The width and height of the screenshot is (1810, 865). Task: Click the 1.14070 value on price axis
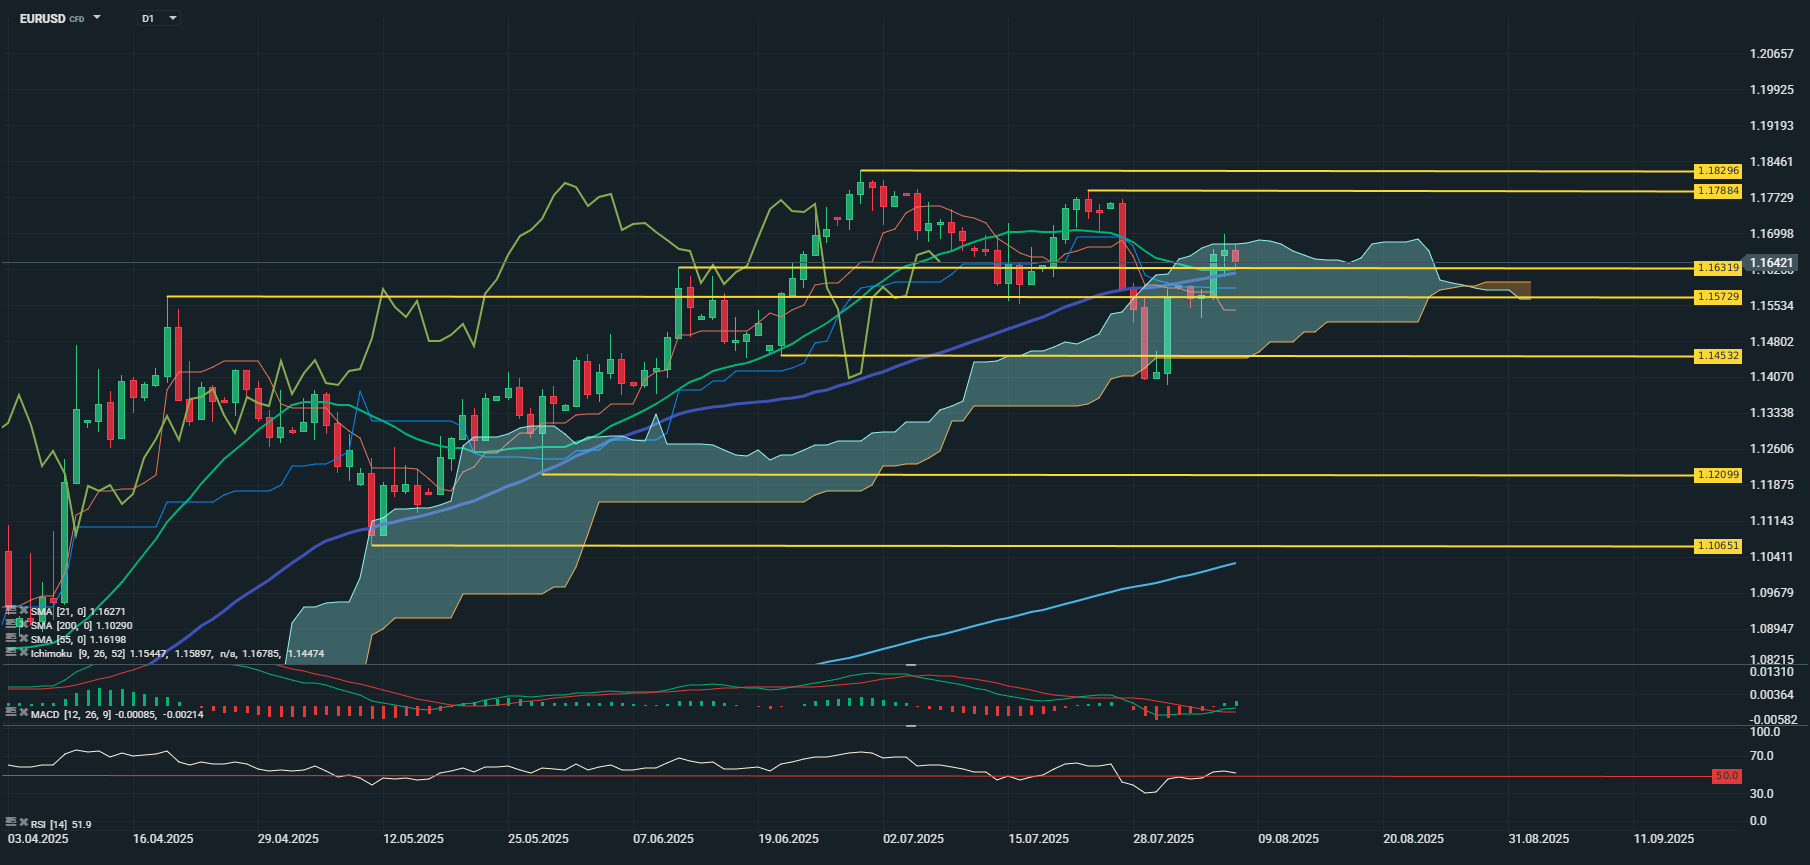[1771, 377]
